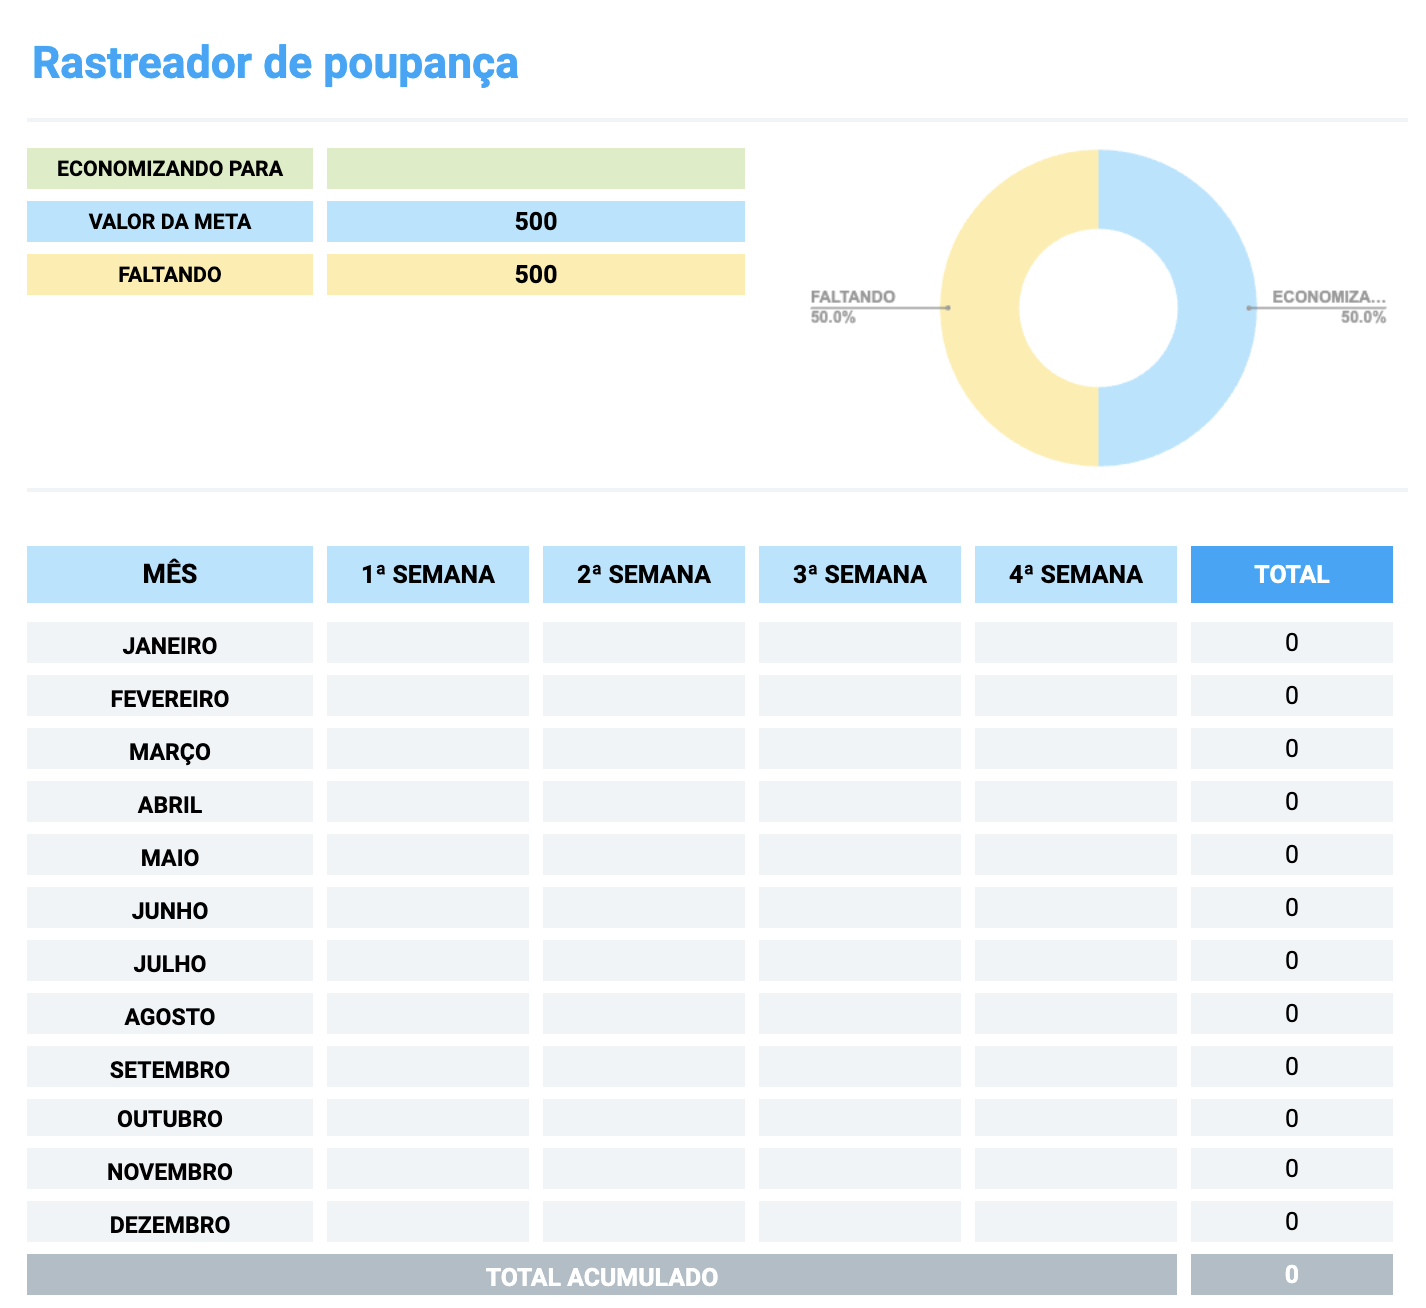Click the ECONOMIZA... 50.0% chart label
Image resolution: width=1426 pixels, height=1308 pixels.
(1329, 306)
